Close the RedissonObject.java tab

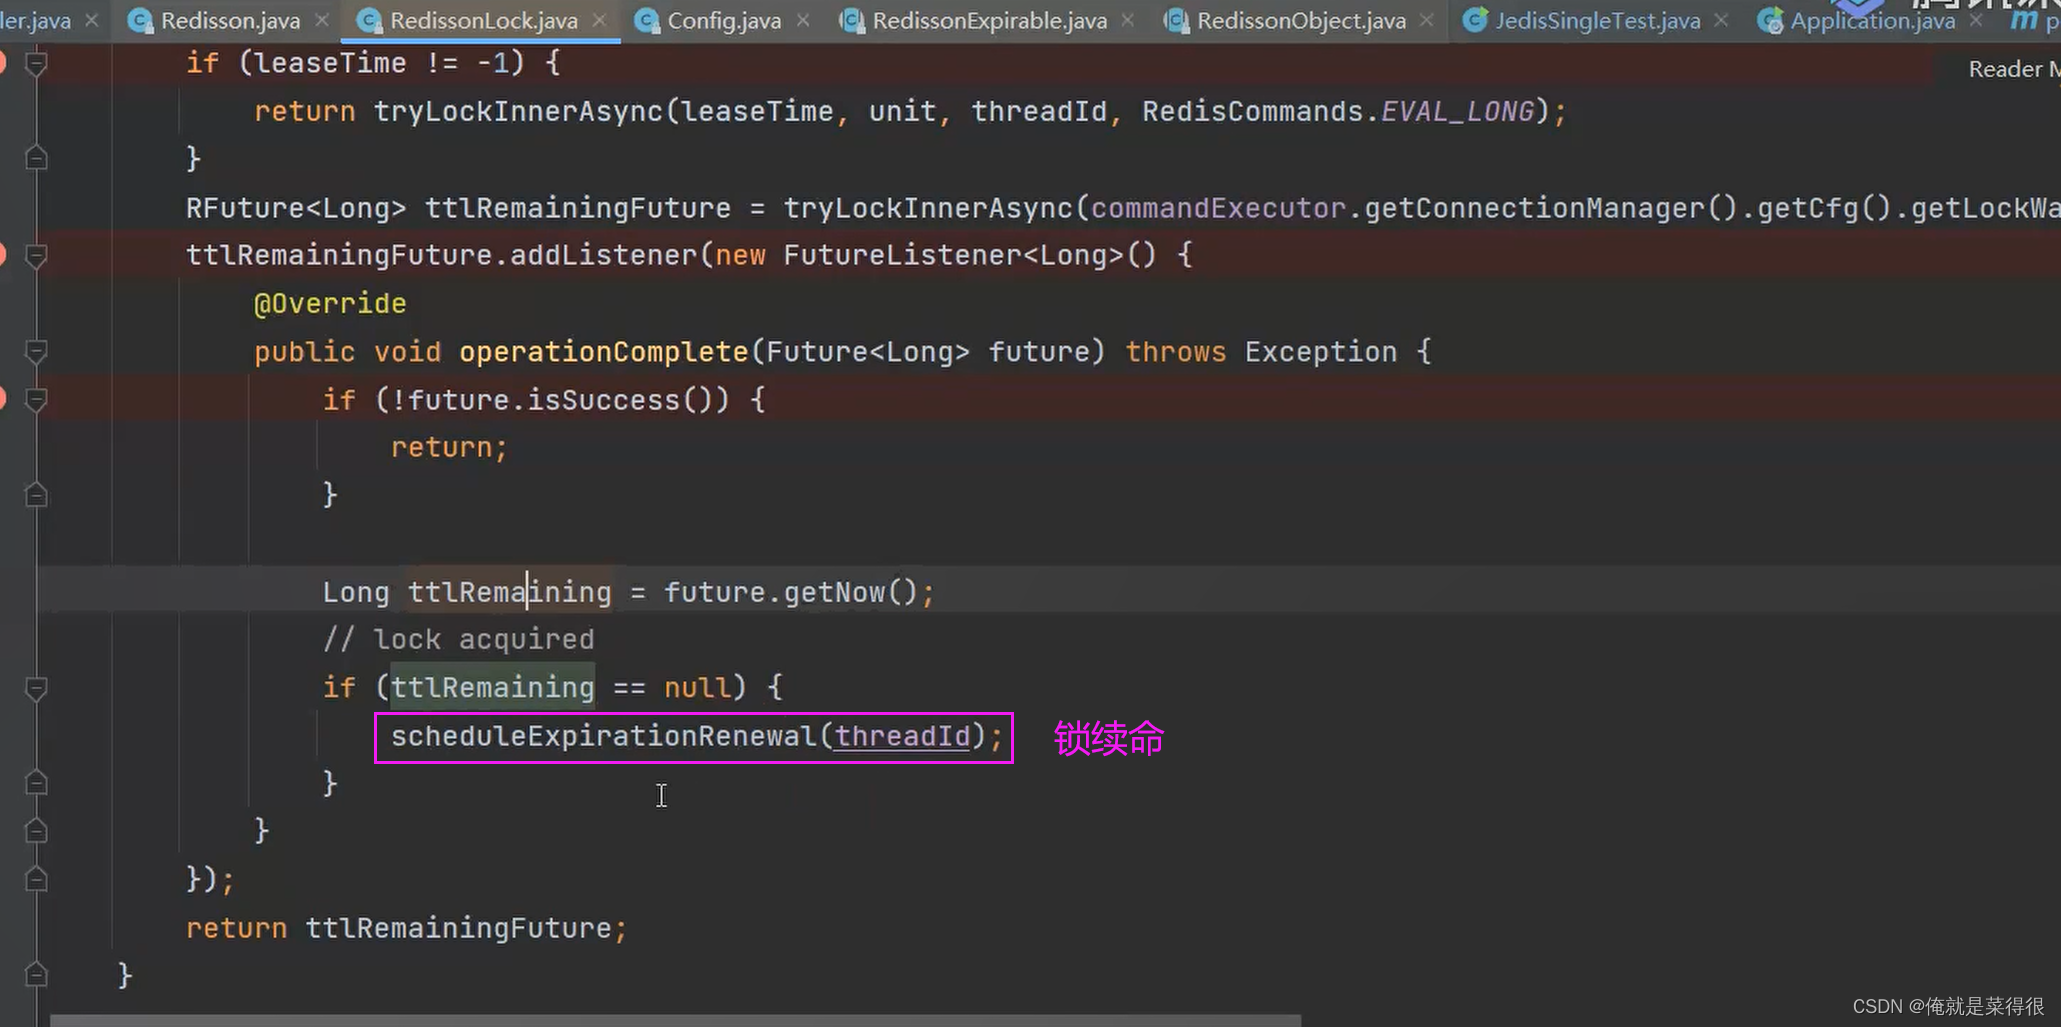coord(1427,20)
